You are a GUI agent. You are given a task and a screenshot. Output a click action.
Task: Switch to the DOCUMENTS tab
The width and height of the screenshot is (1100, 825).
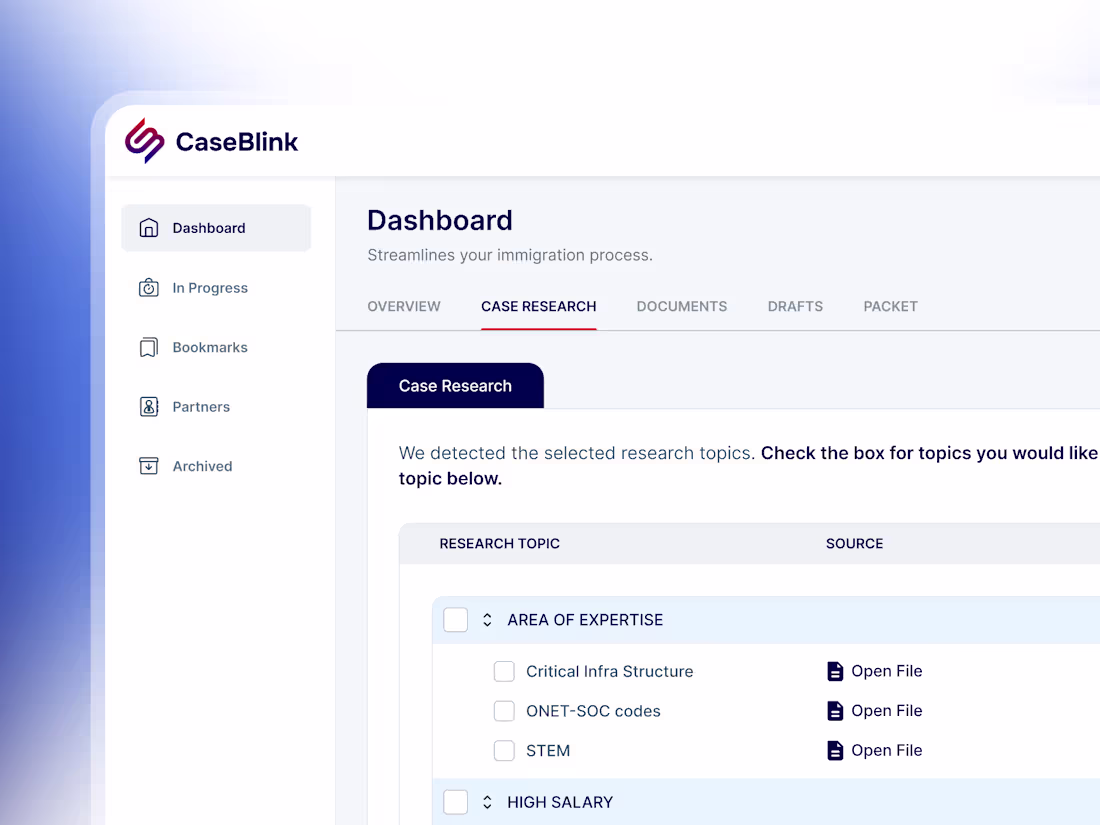[682, 307]
